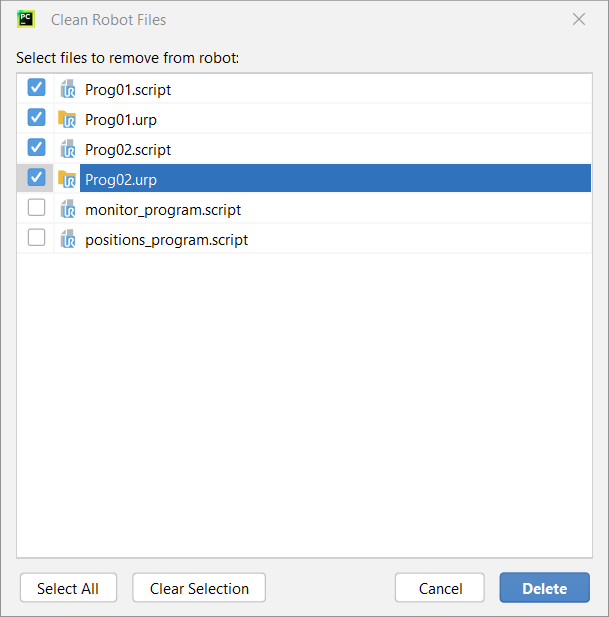Uncheck the Prog02.script checkbox

point(36,147)
